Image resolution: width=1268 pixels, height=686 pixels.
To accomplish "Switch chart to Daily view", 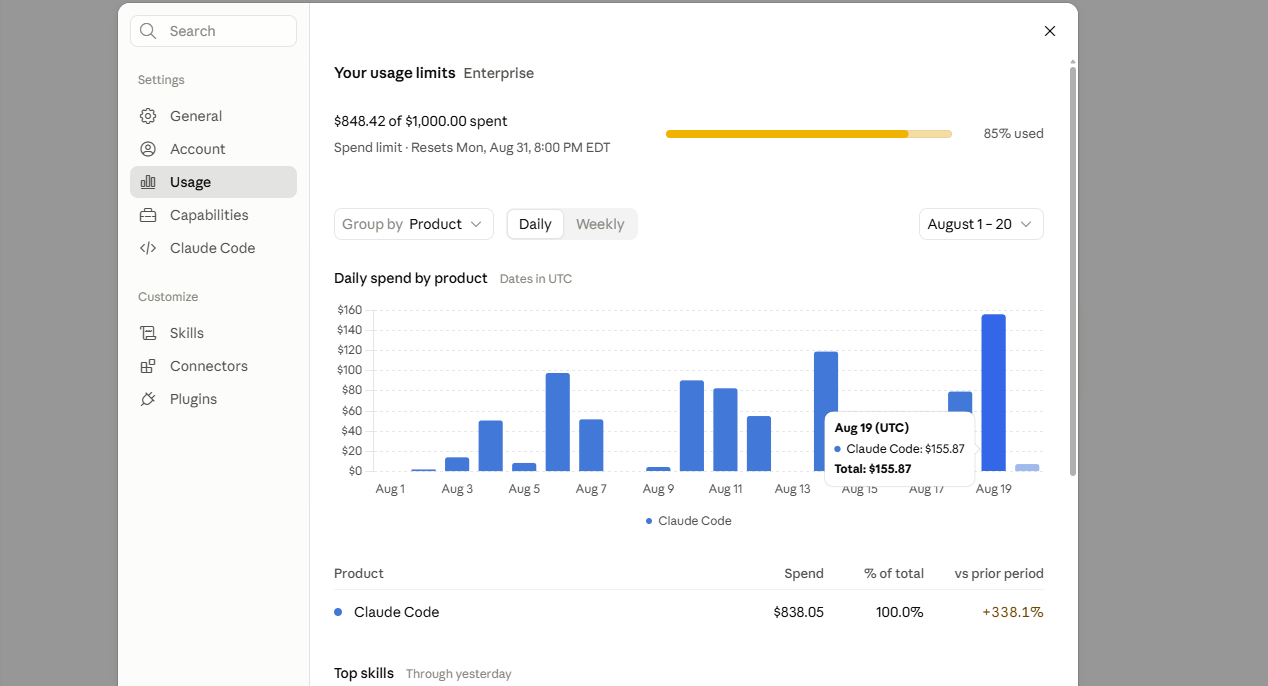I will pyautogui.click(x=535, y=224).
